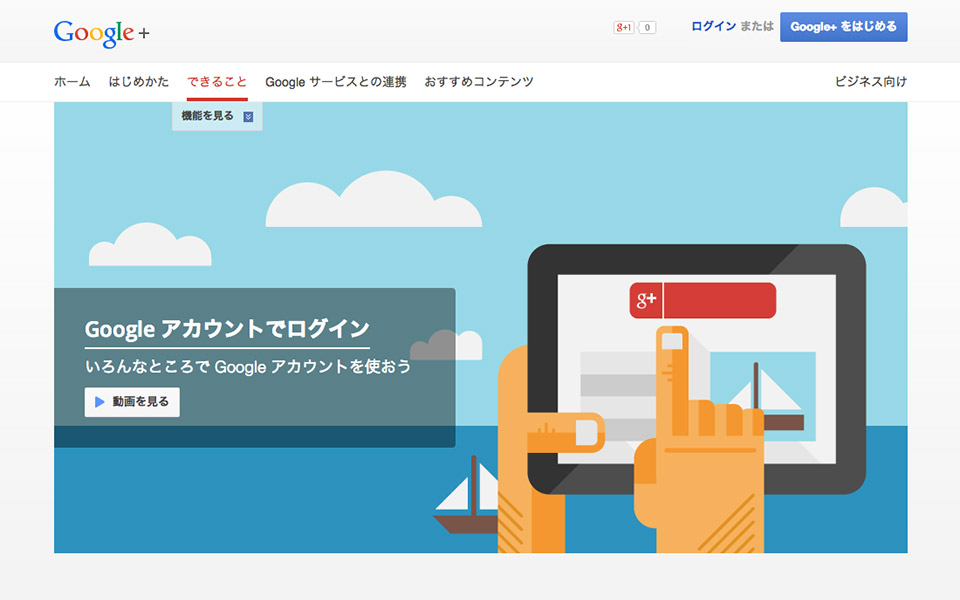960x600 pixels.
Task: Click the Google アカウントでログイン heading
Action: (227, 329)
